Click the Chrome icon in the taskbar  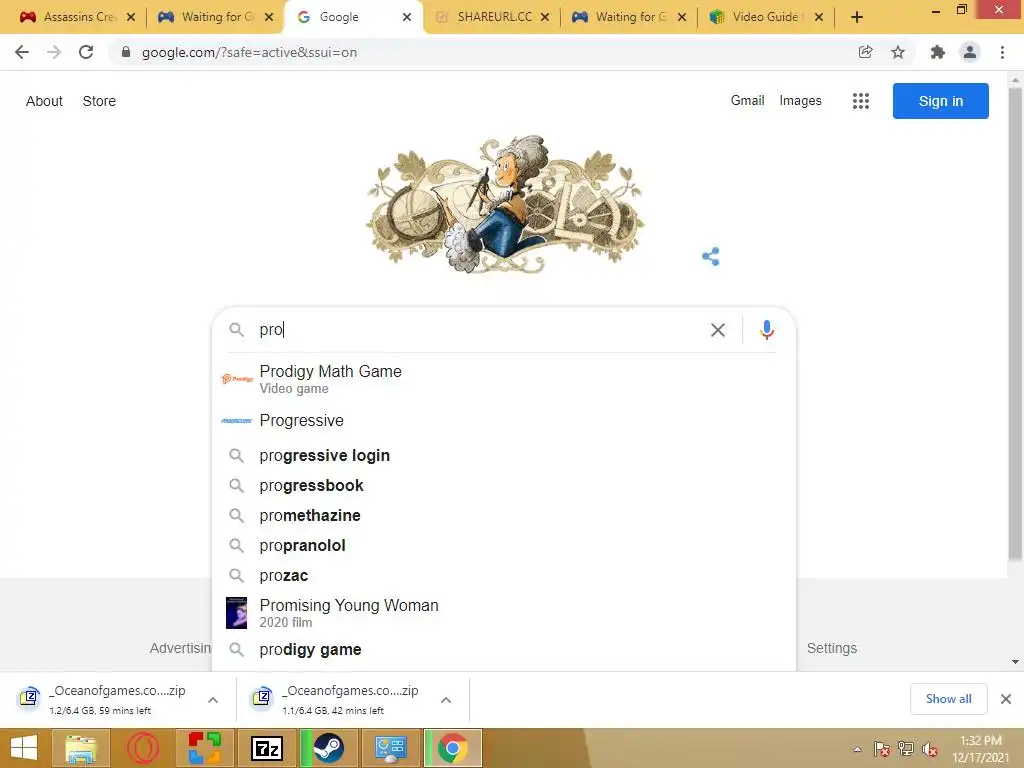[453, 748]
